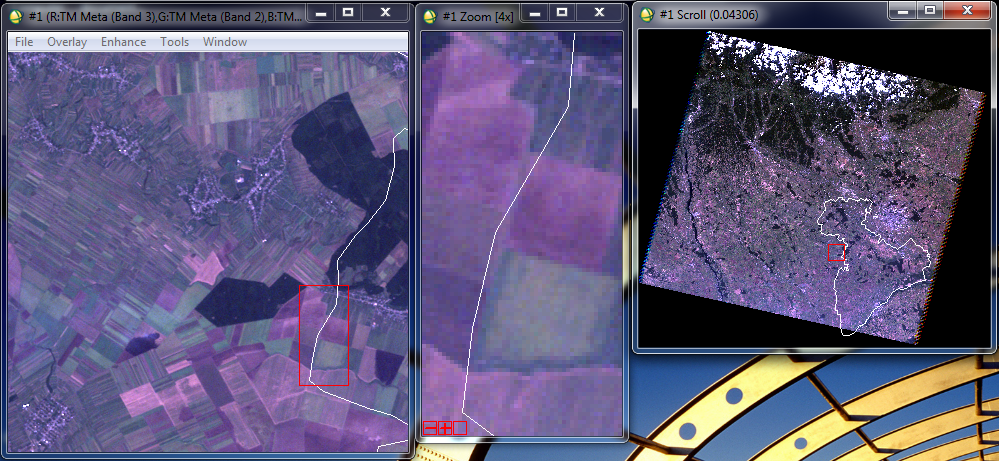Image resolution: width=999 pixels, height=461 pixels.
Task: Click the zoom-in plus box in Zoom window
Action: [445, 428]
